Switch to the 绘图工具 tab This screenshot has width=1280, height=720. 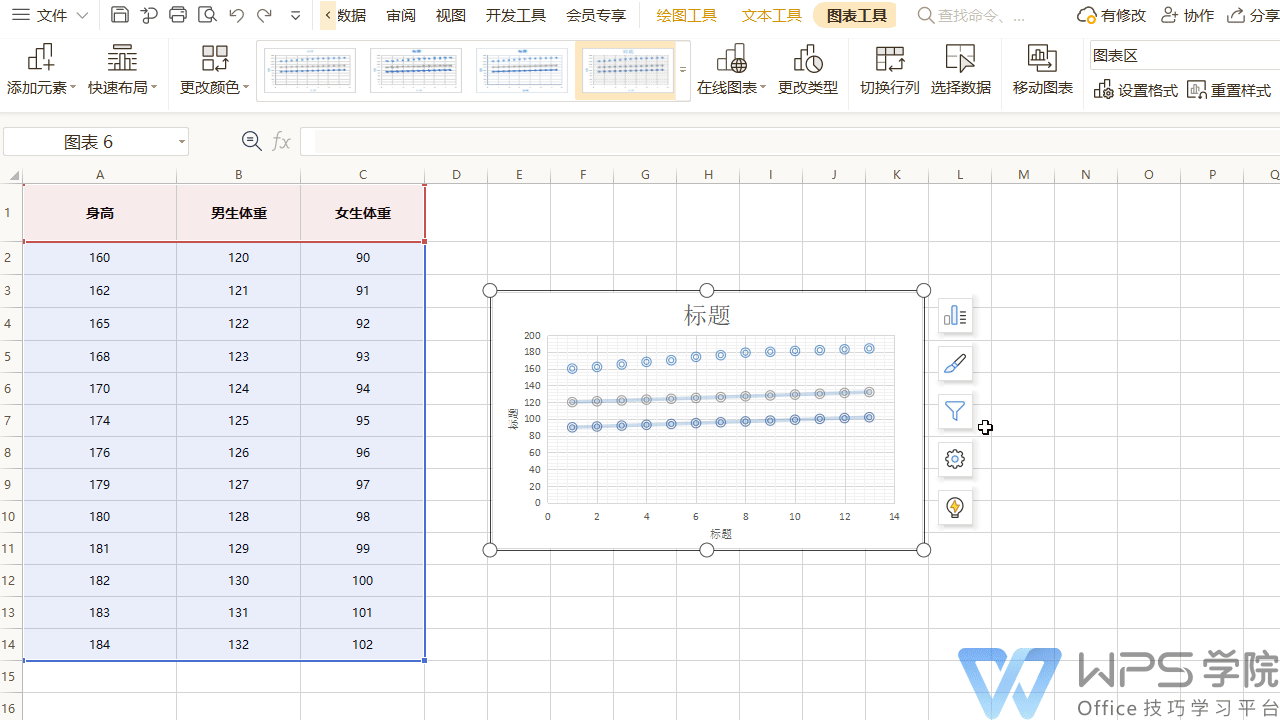coord(687,15)
